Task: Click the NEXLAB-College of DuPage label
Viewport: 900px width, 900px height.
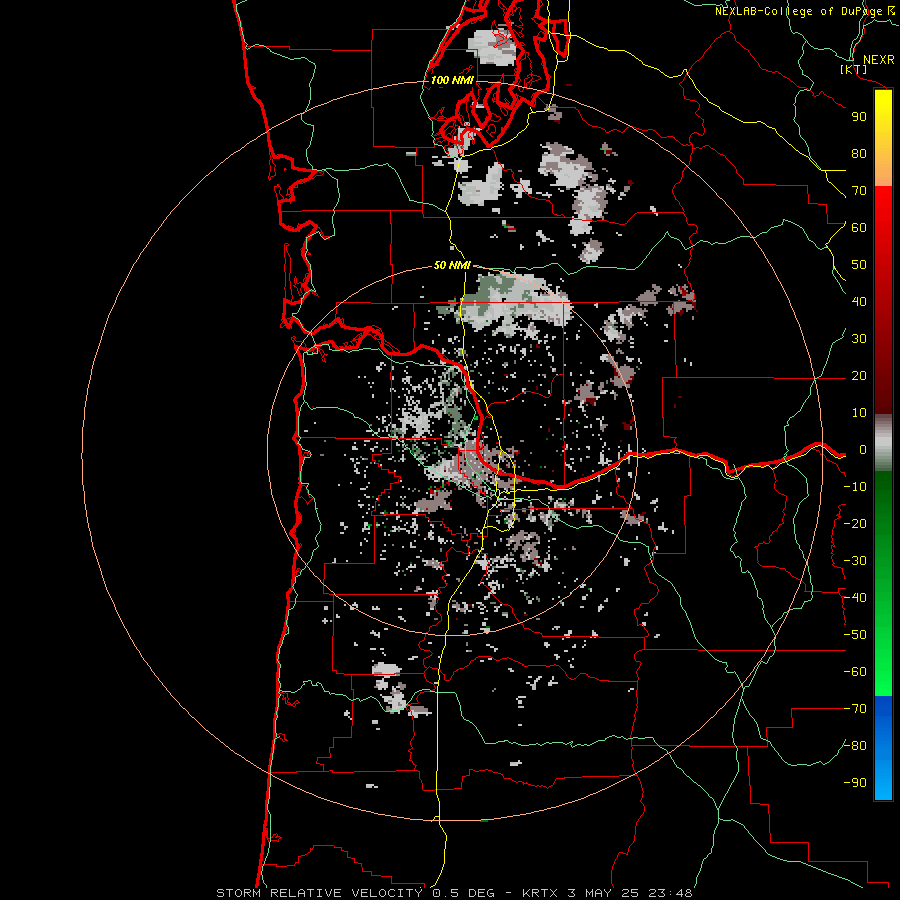Action: 798,11
